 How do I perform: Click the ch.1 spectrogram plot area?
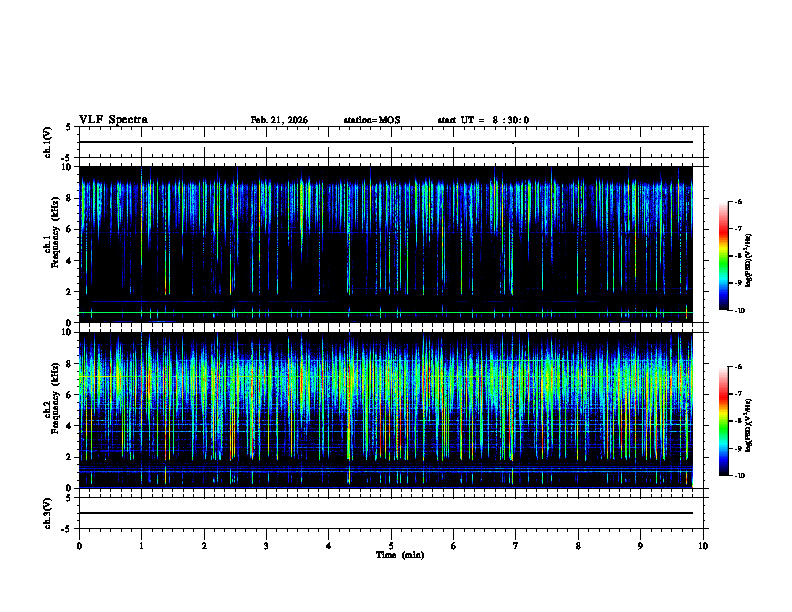(x=386, y=244)
